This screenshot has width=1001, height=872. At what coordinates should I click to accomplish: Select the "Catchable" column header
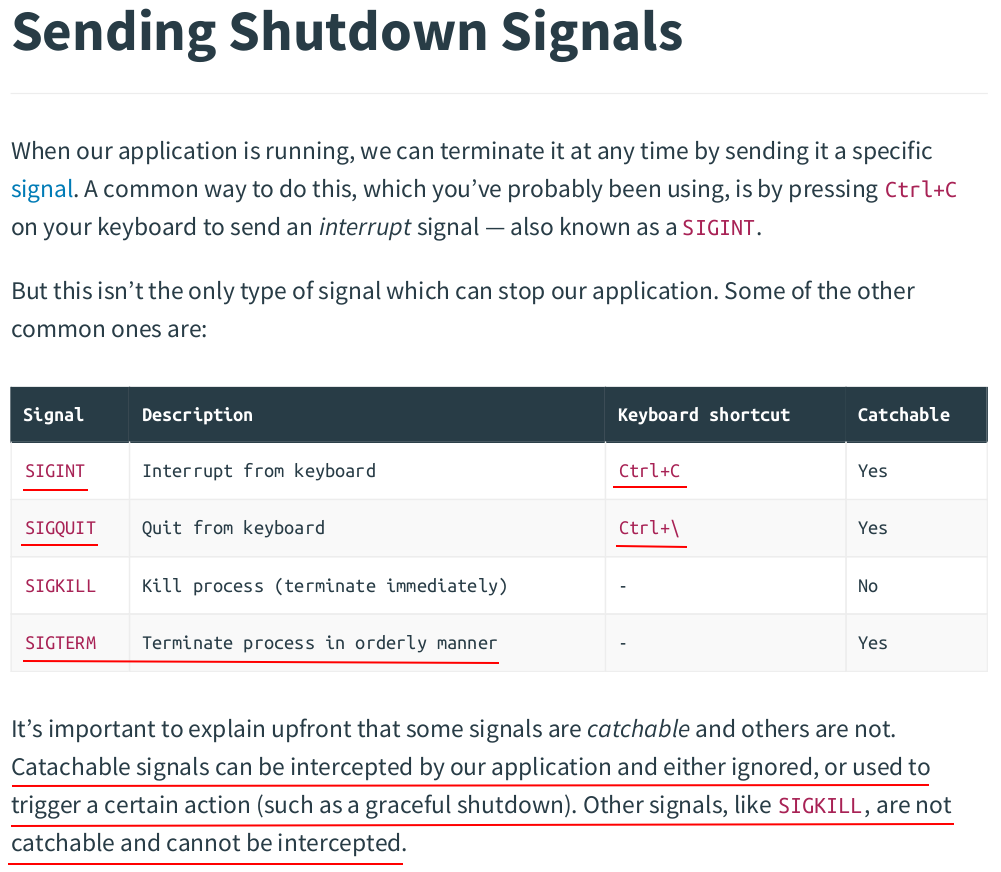tap(903, 415)
